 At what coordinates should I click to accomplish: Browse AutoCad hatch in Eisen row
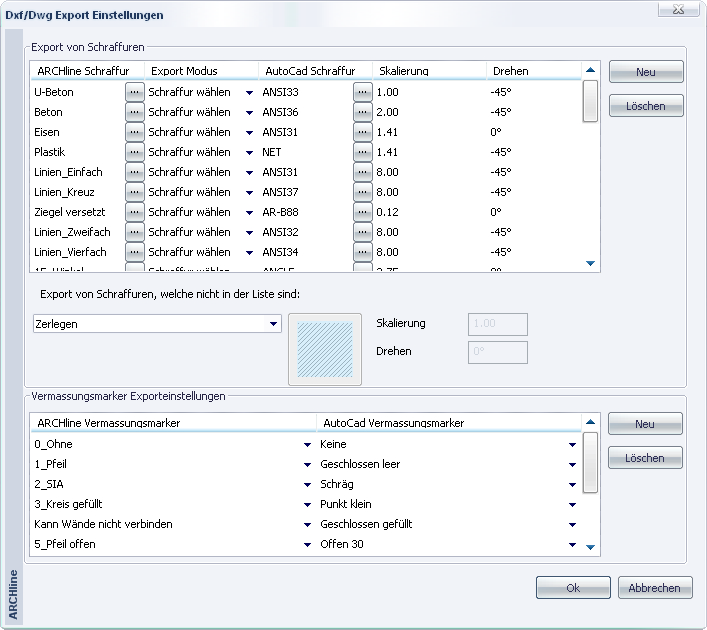tap(363, 132)
